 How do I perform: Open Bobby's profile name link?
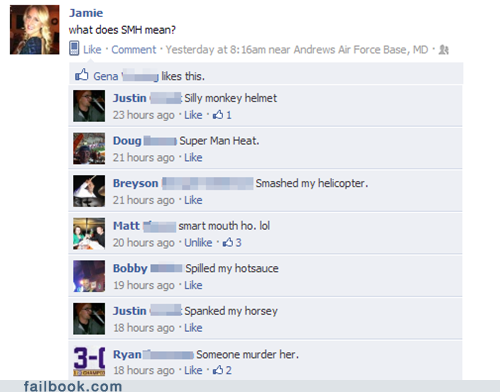tap(130, 268)
